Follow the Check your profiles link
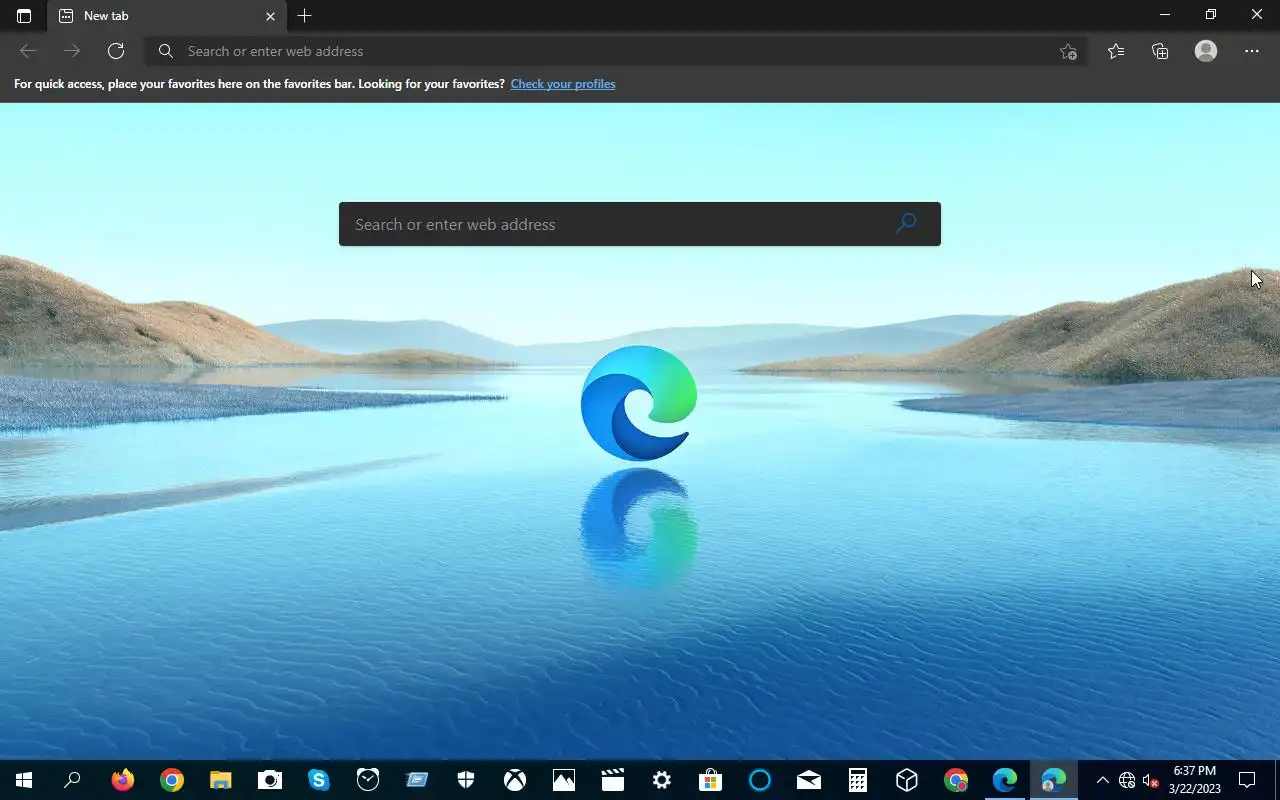1280x800 pixels. [563, 84]
